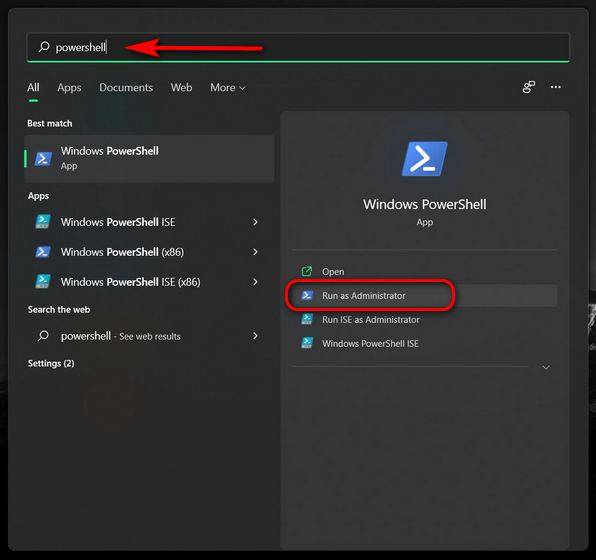This screenshot has width=596, height=560.
Task: Switch to the Documents tab
Action: (126, 87)
